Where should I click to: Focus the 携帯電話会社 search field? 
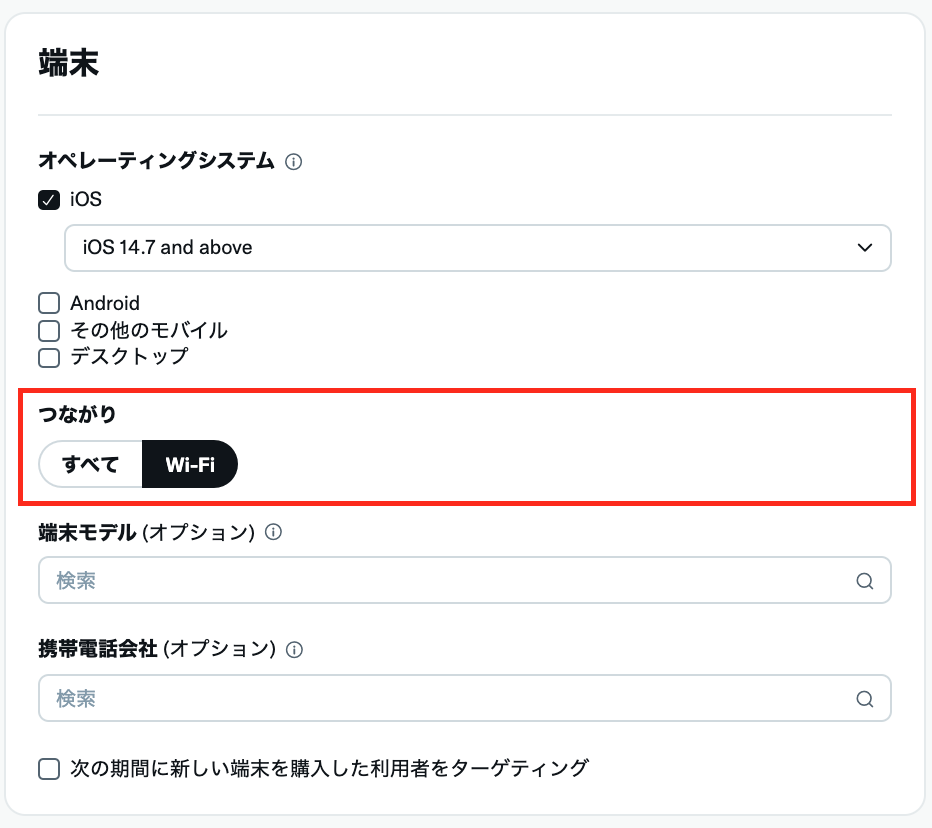pyautogui.click(x=440, y=698)
